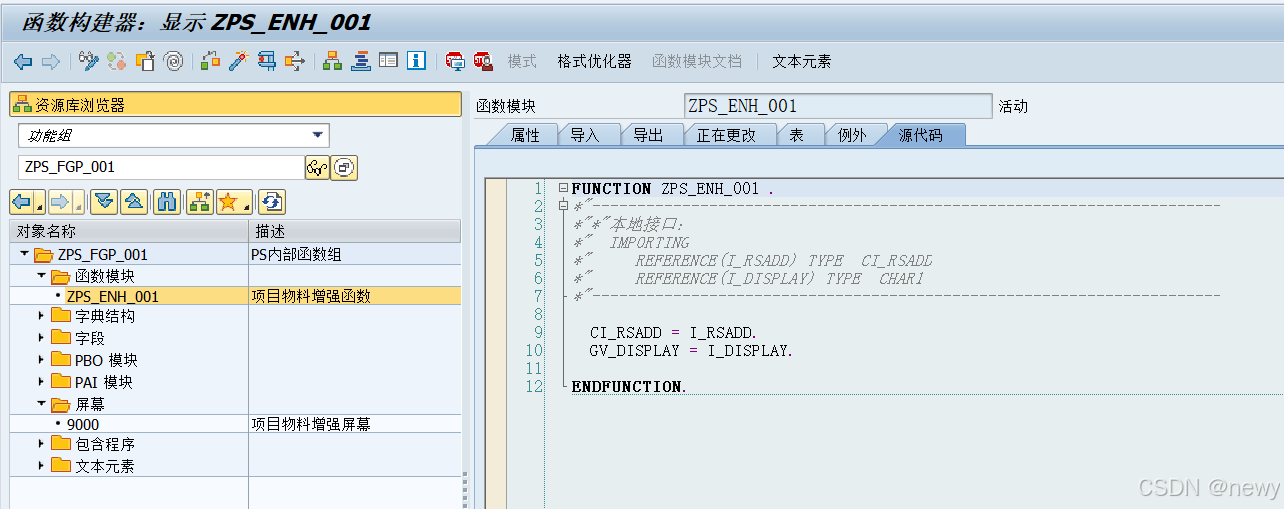Screen dimensions: 1284x509
Task: Click the Display Object List hierarchy icon
Action: [x=332, y=61]
